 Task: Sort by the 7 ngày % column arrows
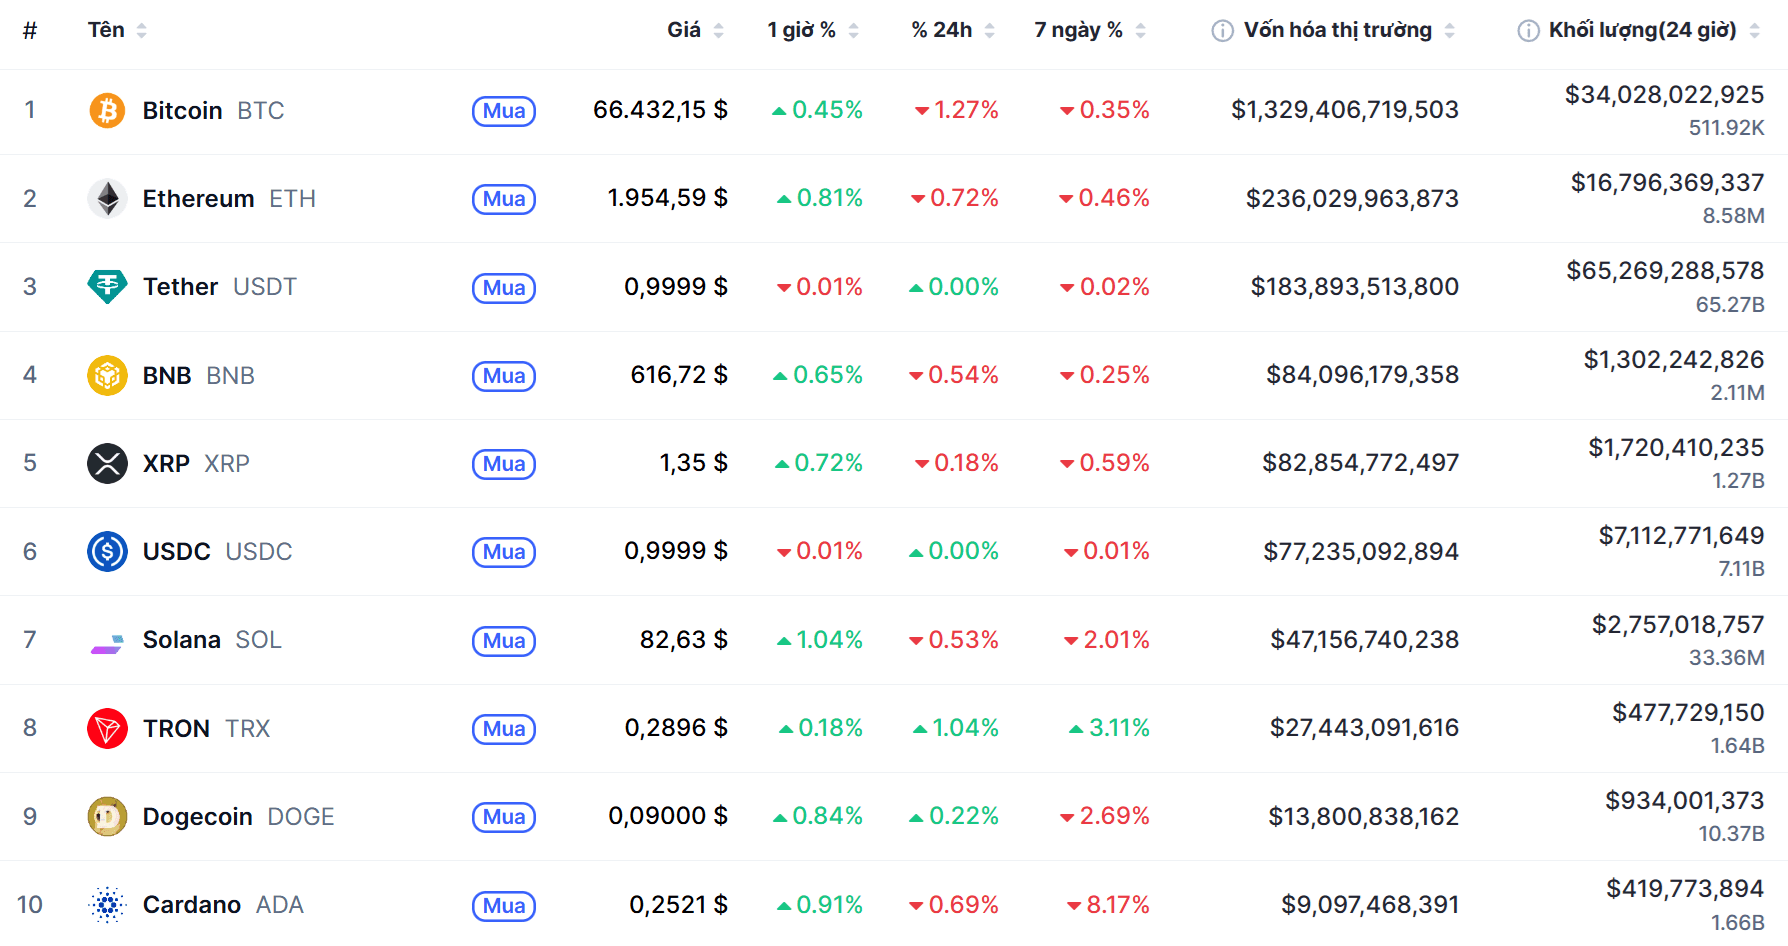[1140, 31]
